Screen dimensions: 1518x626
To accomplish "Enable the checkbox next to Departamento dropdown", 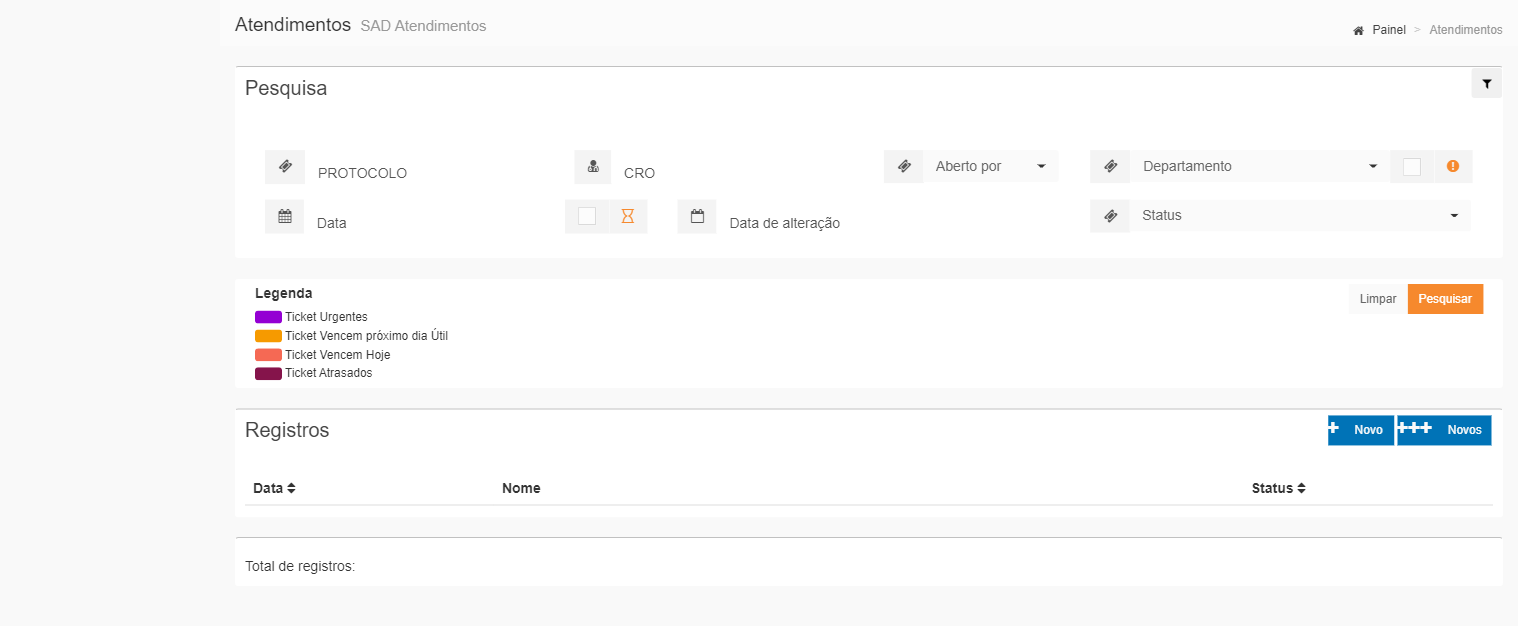I will [1412, 167].
